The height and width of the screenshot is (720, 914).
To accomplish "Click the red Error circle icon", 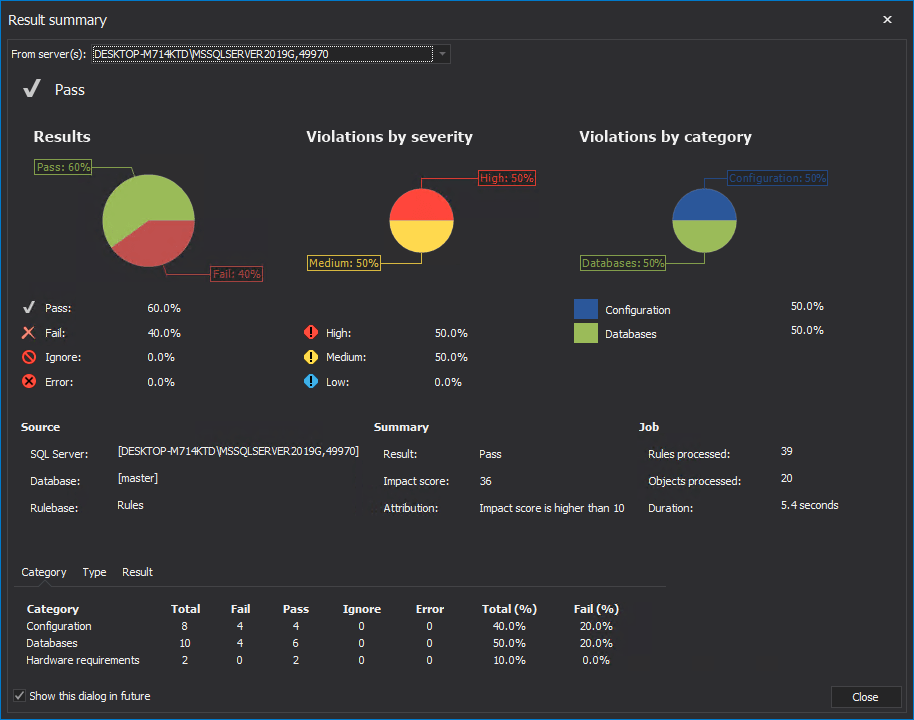I will [30, 381].
